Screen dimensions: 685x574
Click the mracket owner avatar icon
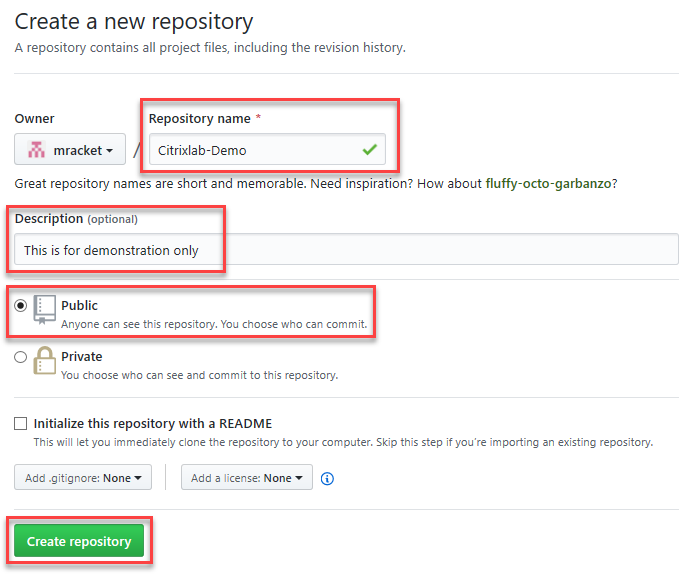tap(36, 150)
